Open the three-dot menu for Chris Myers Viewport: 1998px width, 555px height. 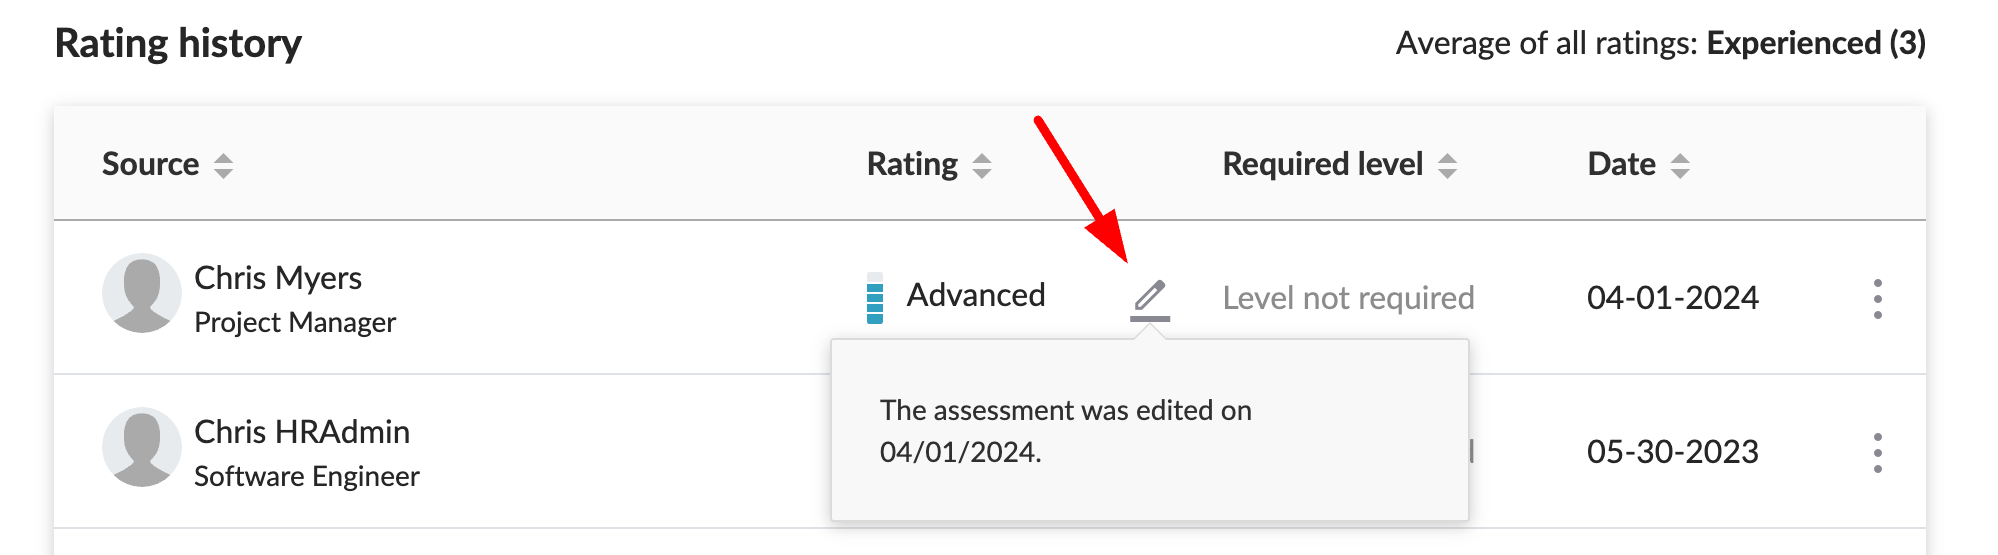(1877, 299)
